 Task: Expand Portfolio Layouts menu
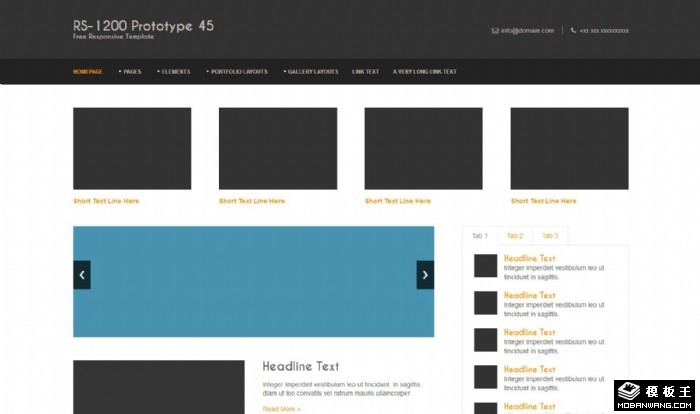238,72
